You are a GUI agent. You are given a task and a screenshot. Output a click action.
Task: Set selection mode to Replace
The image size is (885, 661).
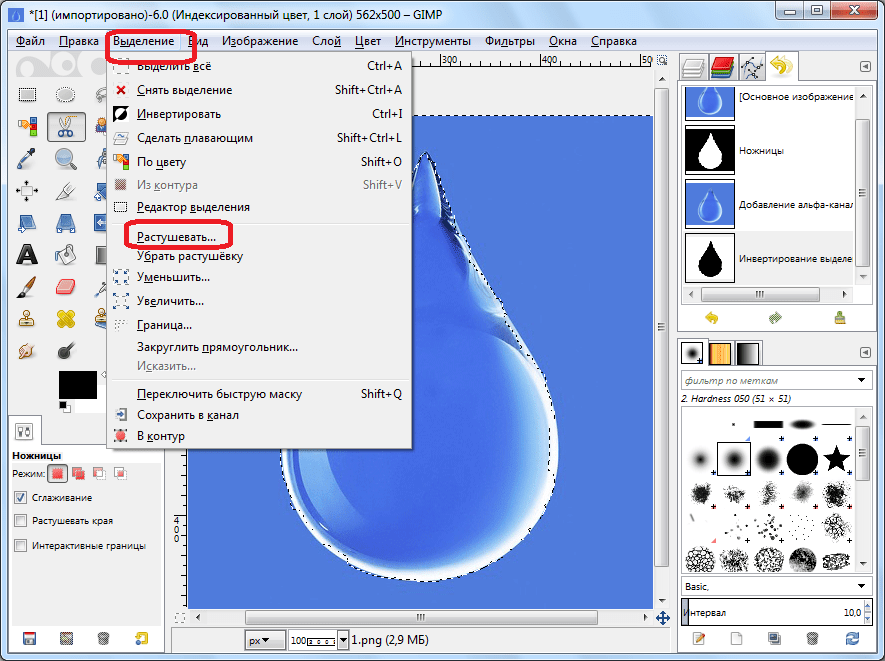(x=57, y=473)
